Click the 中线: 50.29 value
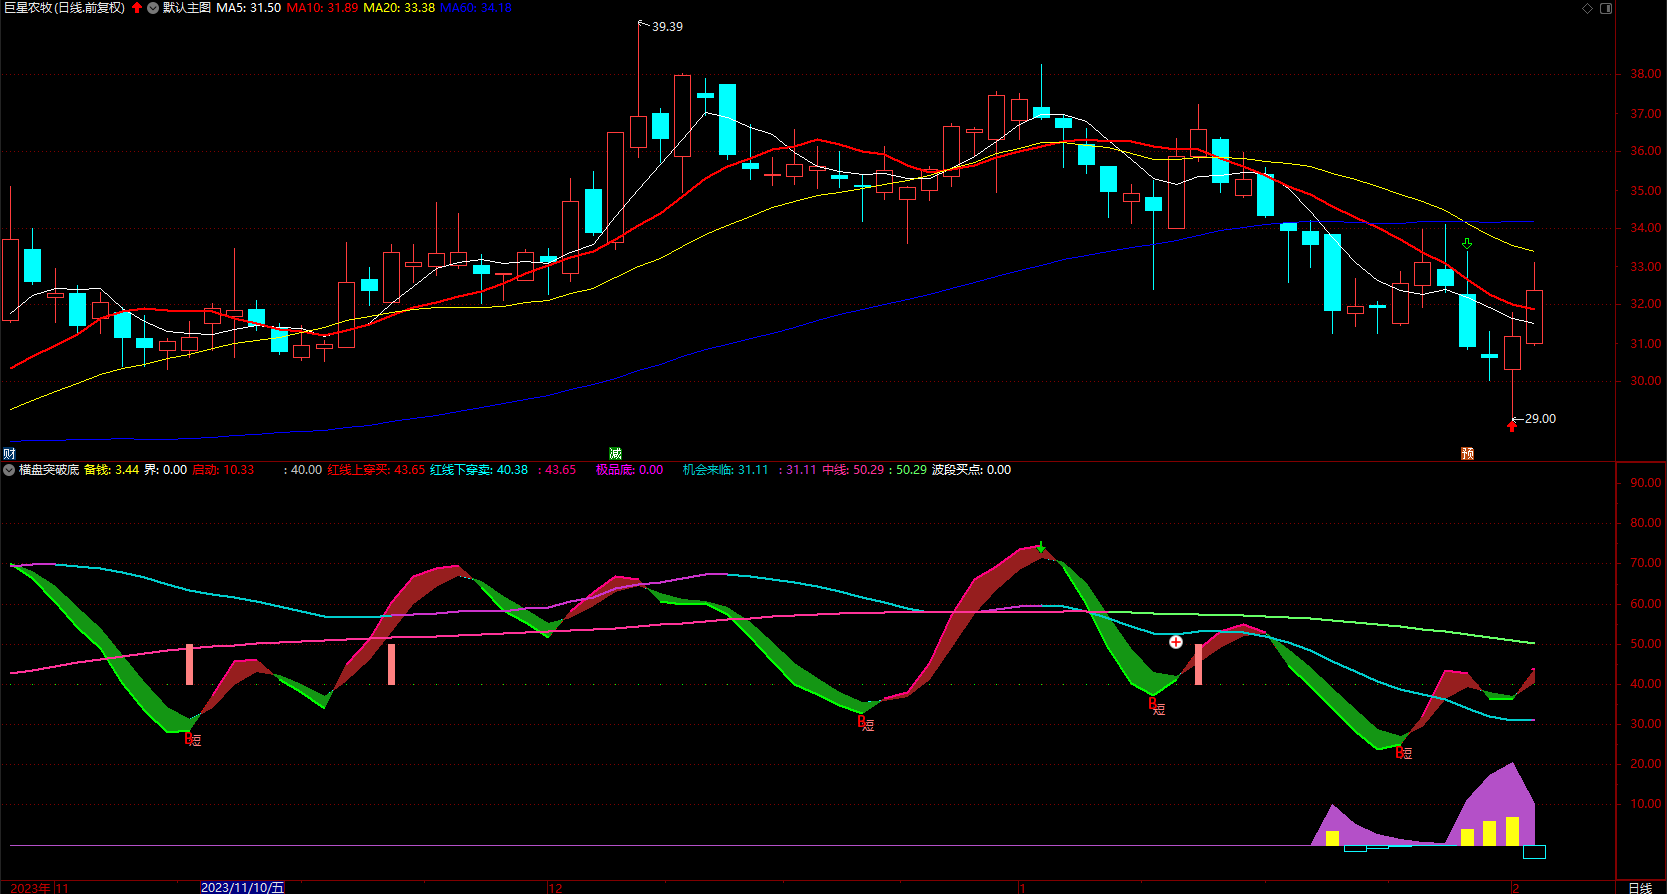 853,470
